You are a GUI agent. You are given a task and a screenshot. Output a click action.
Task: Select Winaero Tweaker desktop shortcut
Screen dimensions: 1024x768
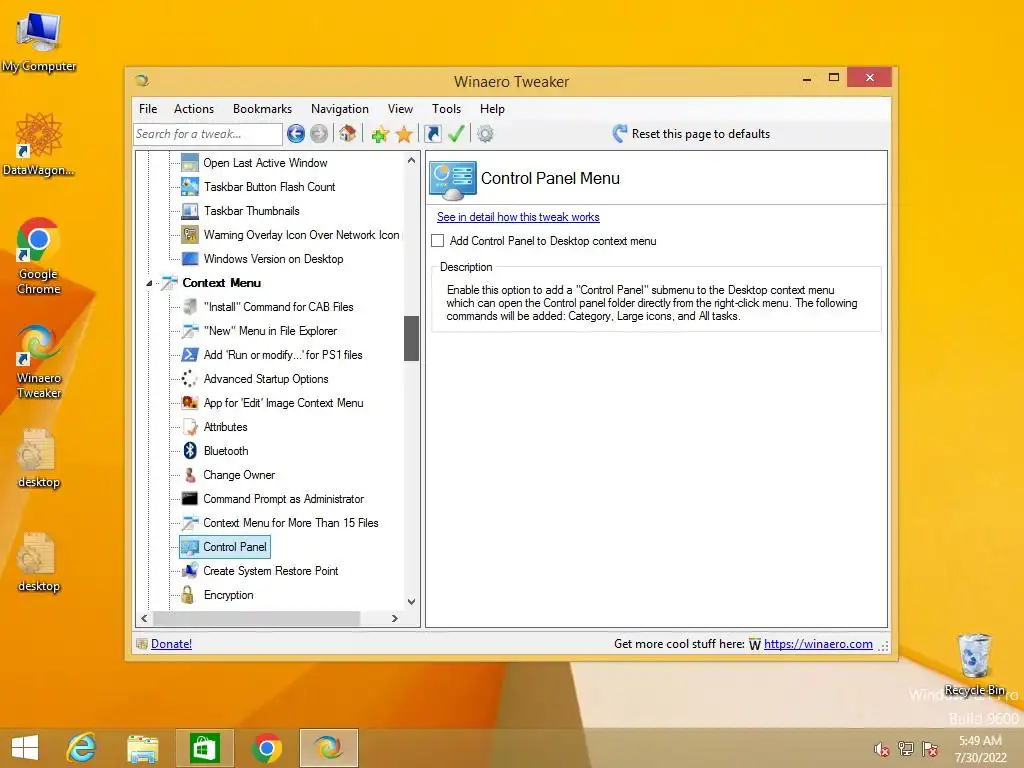39,361
